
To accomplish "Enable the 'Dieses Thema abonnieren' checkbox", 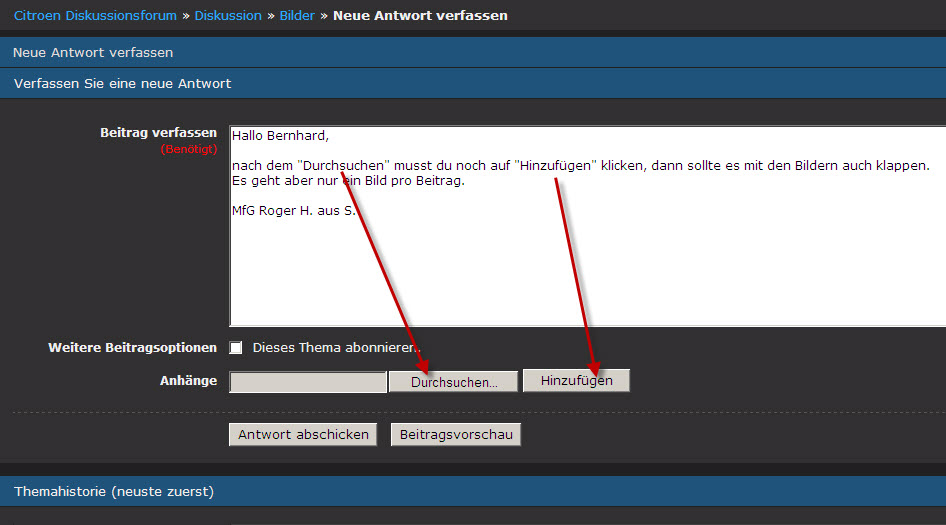I will click(236, 348).
